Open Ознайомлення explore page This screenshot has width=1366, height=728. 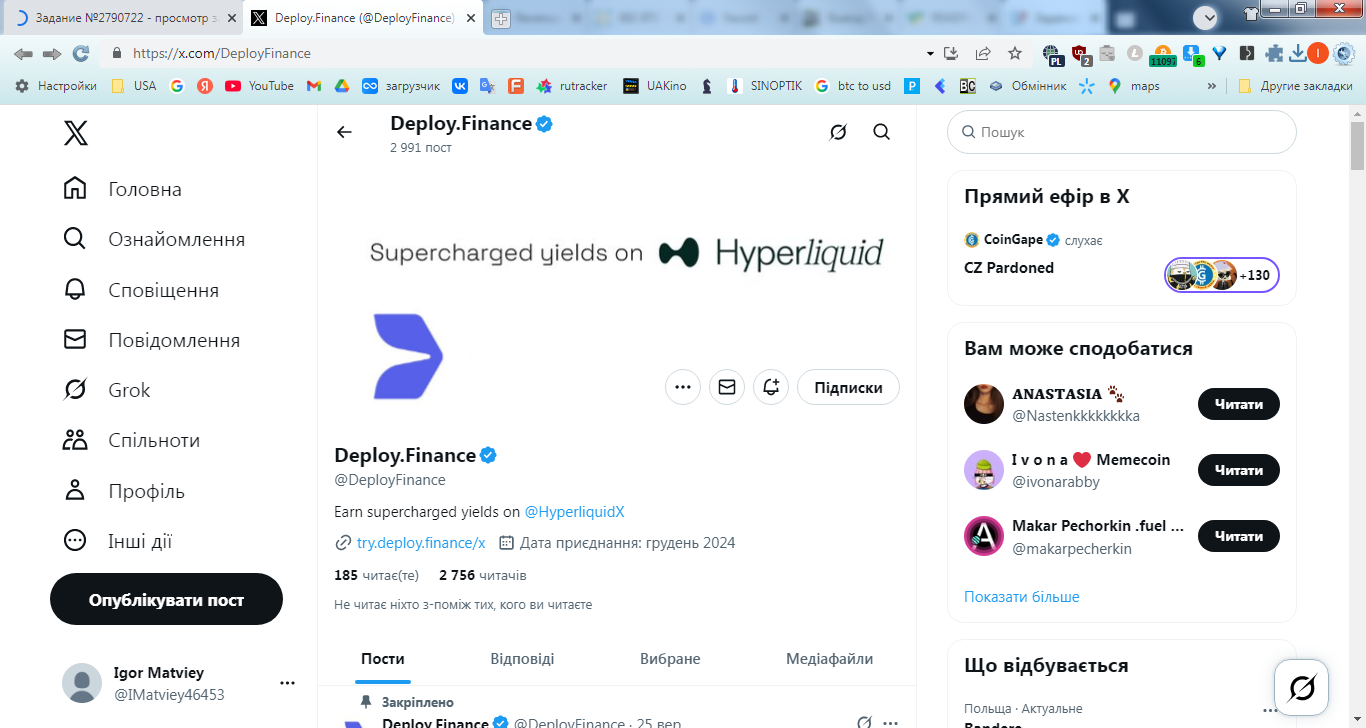pos(154,239)
